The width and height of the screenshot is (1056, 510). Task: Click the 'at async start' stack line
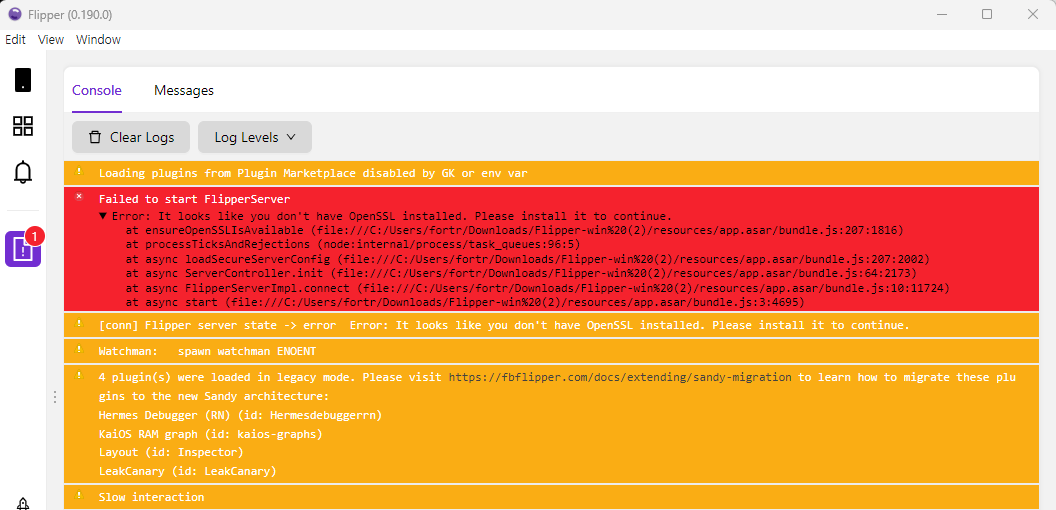pyautogui.click(x=465, y=303)
